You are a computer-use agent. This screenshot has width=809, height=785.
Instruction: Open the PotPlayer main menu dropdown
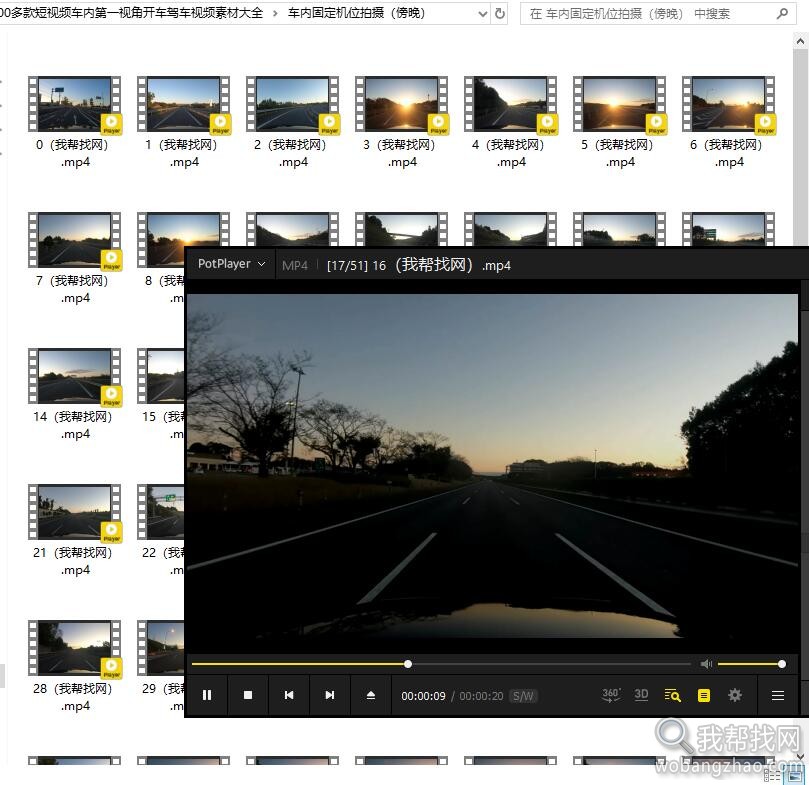point(231,264)
